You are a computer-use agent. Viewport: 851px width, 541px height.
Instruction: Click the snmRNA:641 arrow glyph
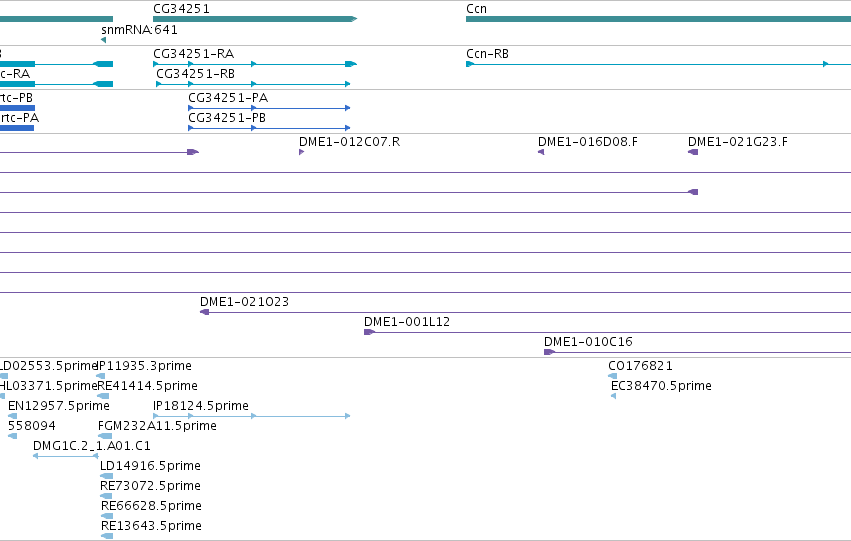point(103,40)
